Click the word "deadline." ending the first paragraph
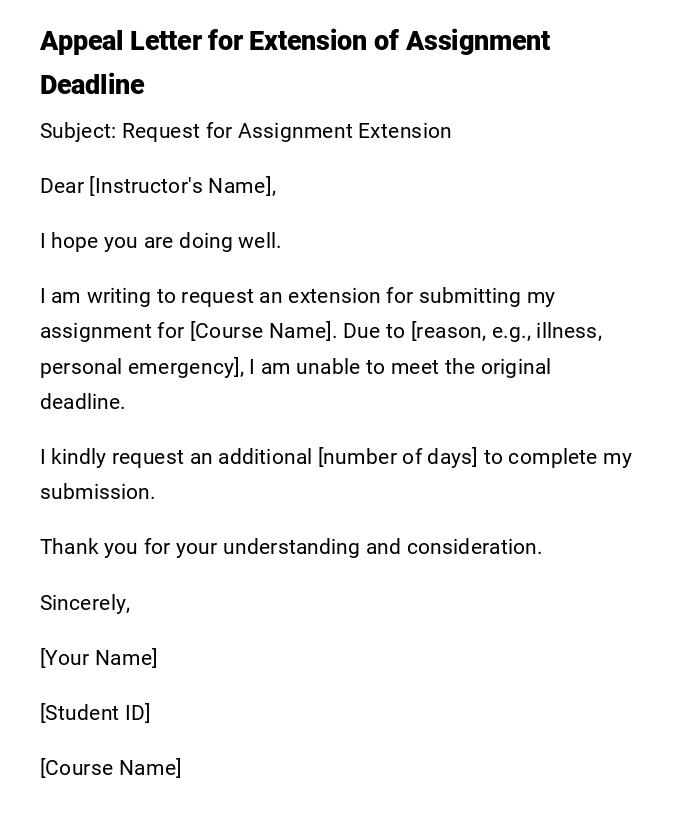The height and width of the screenshot is (830, 700). [82, 402]
